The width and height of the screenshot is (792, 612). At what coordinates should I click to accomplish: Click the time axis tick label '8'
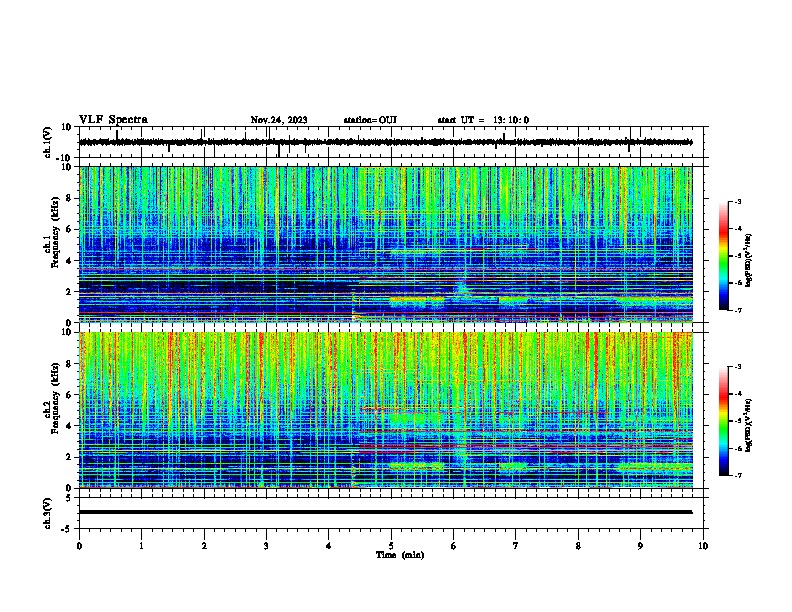point(578,546)
